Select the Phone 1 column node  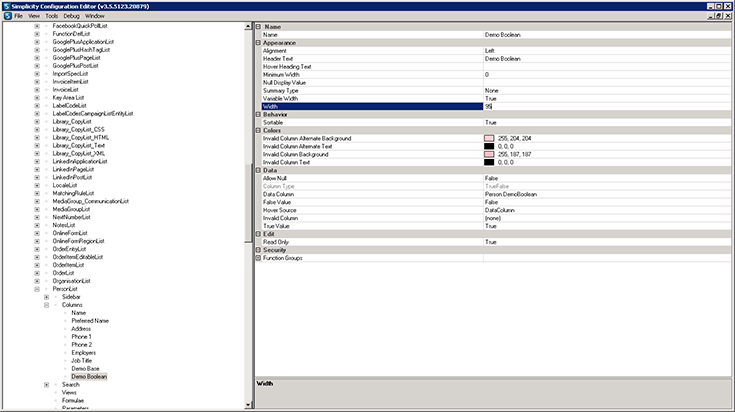tap(82, 337)
